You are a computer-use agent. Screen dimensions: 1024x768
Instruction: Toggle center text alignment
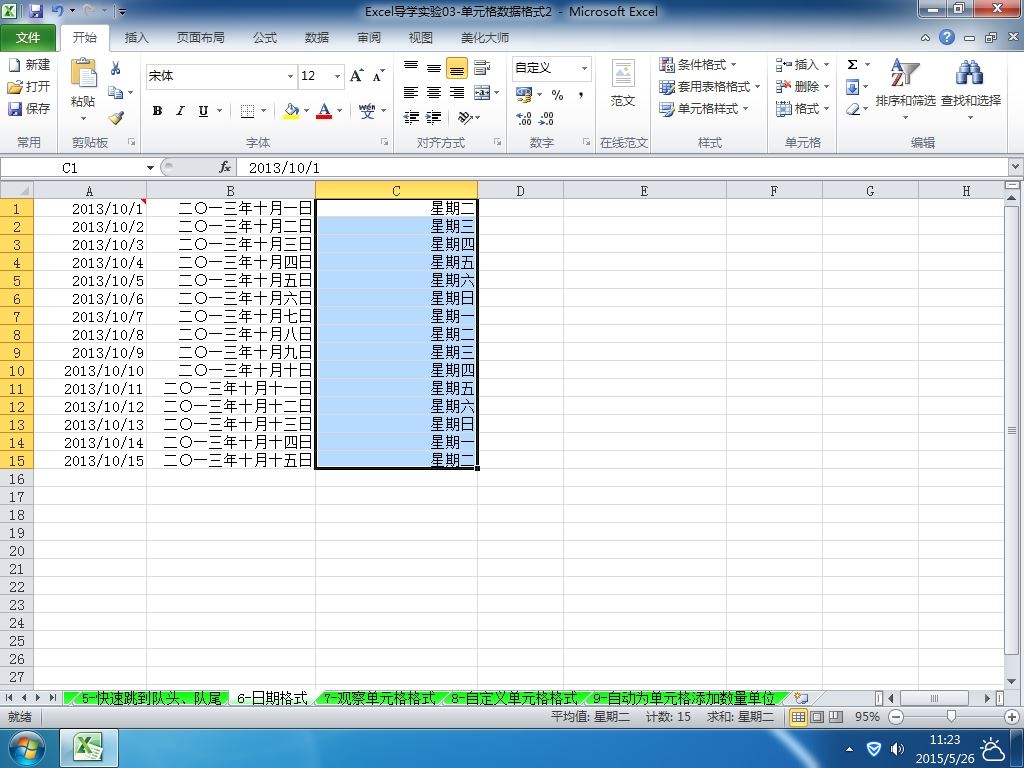point(434,93)
